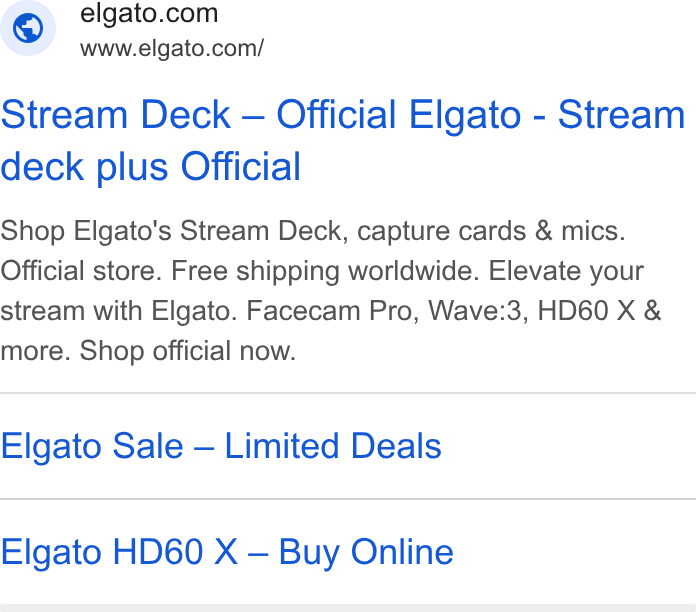
Task: Open the Elgato Sale – Limited Deals sitelink
Action: (221, 446)
